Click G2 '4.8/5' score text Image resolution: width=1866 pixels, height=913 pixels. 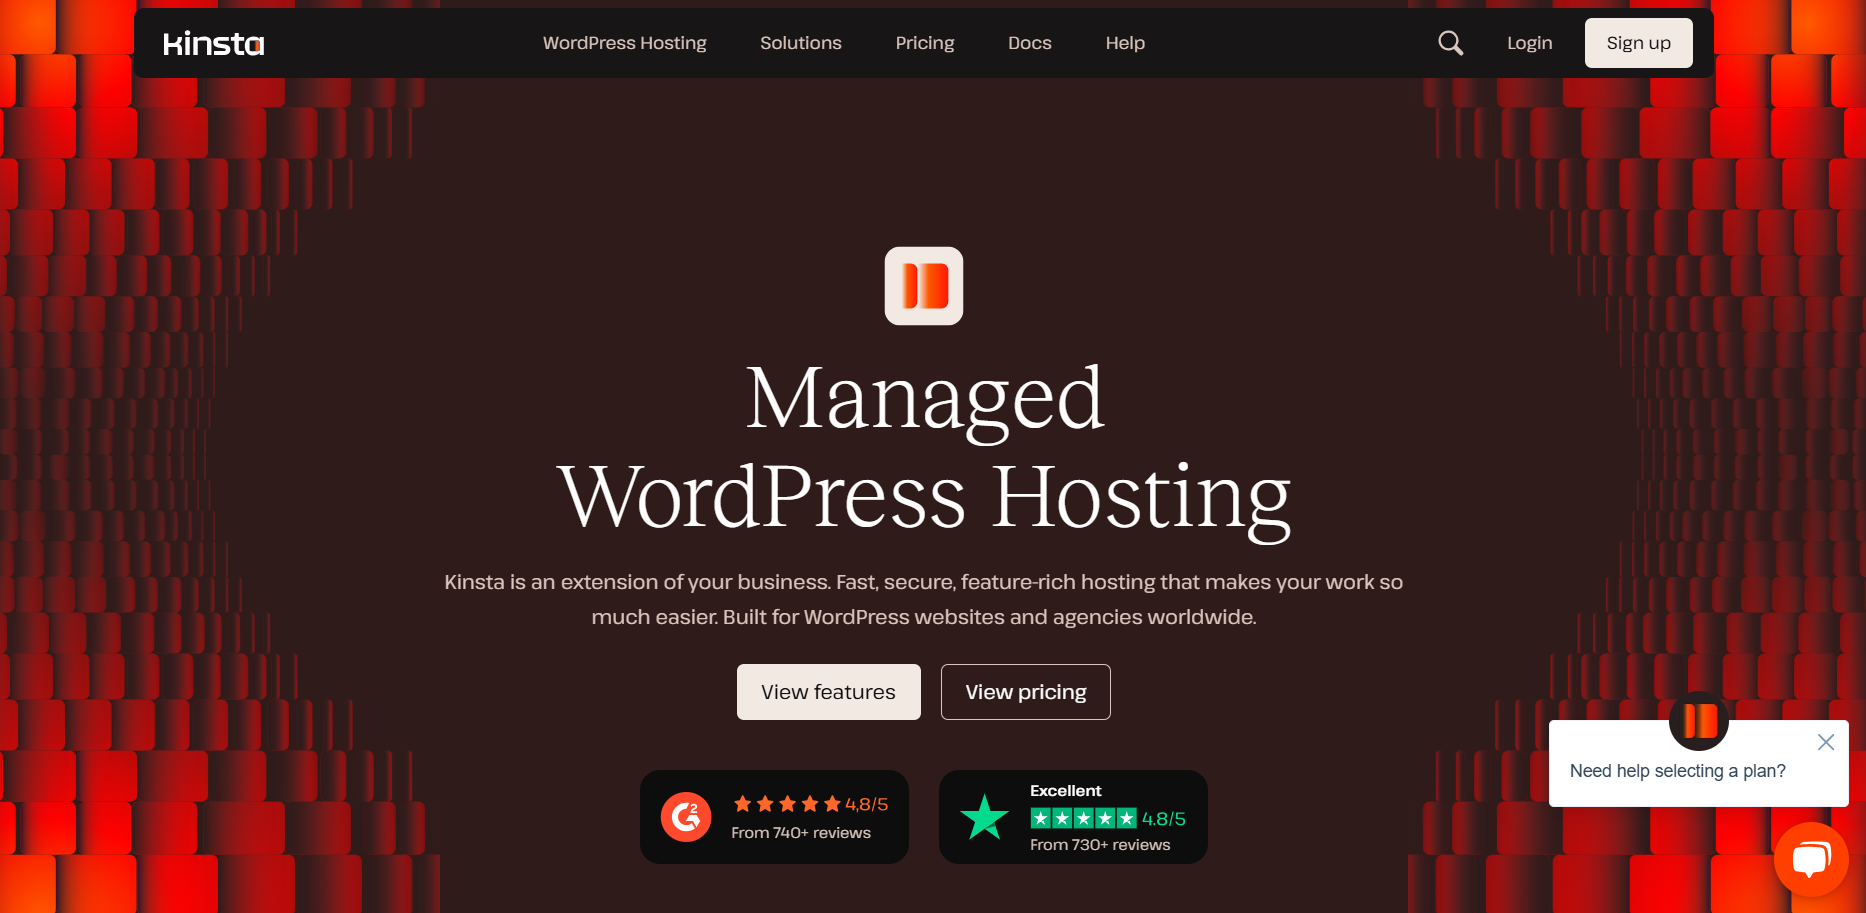click(x=867, y=804)
